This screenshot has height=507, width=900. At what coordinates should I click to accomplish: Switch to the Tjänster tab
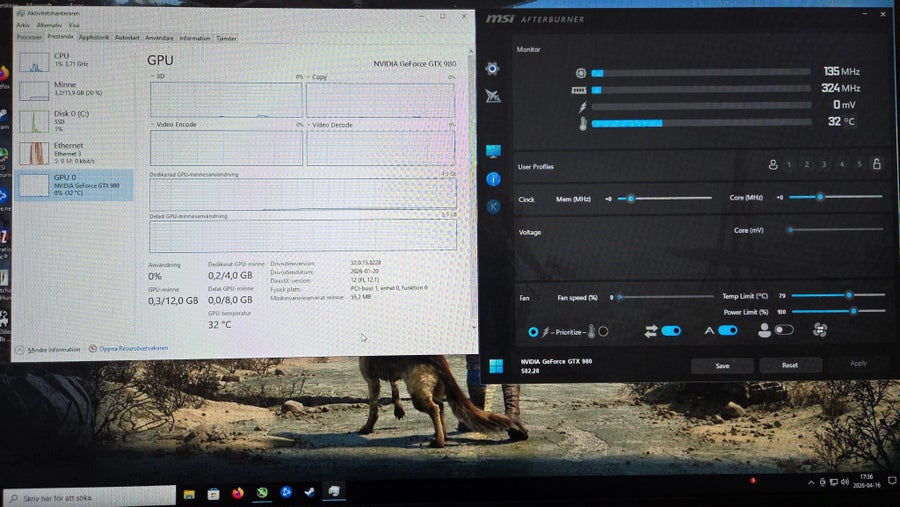pos(226,38)
